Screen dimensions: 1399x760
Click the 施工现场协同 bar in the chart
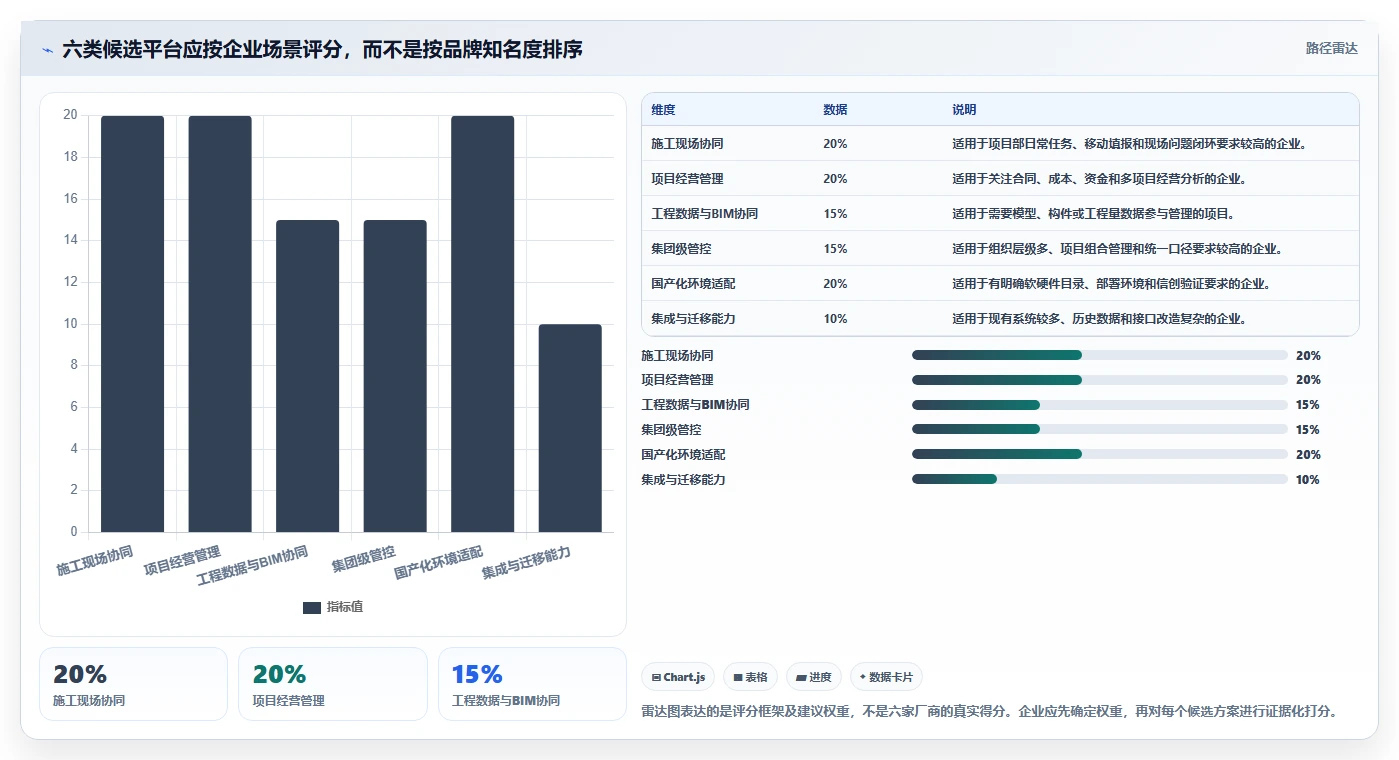click(x=132, y=324)
